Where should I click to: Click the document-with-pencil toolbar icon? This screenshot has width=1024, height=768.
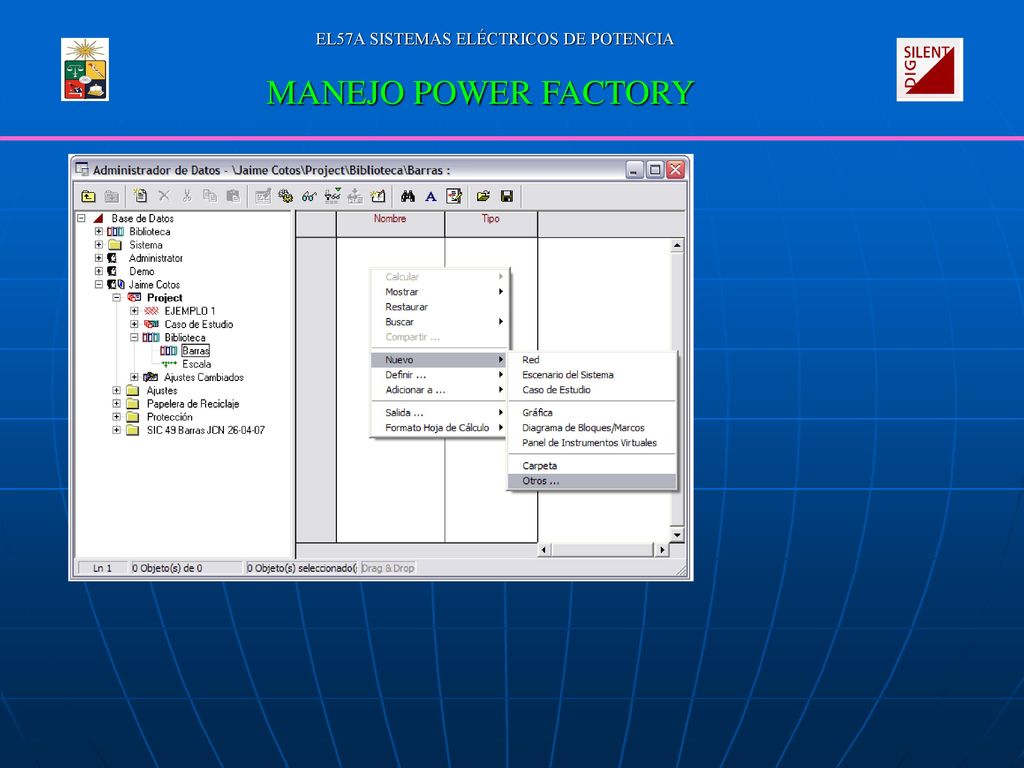(454, 196)
